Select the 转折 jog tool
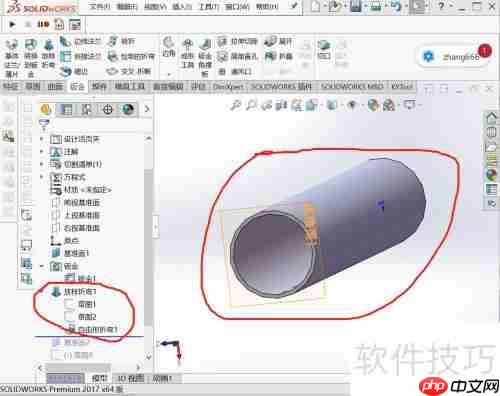This screenshot has width=500, height=396. tap(121, 41)
